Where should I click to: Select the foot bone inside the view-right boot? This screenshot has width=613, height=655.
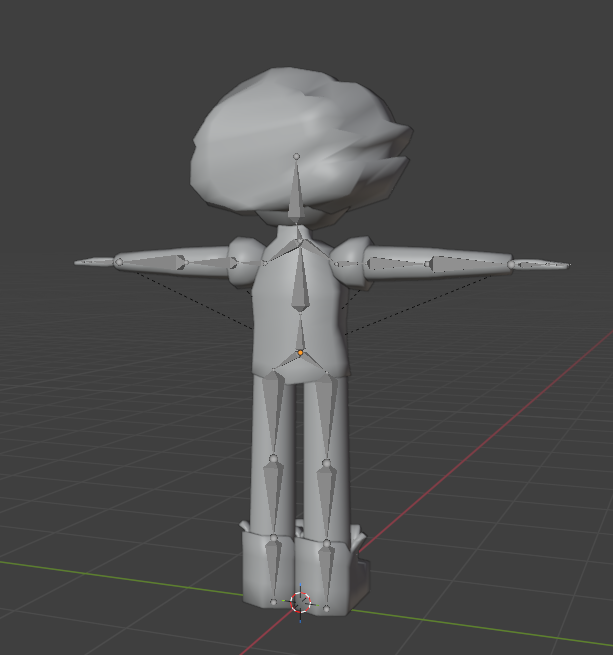click(327, 576)
